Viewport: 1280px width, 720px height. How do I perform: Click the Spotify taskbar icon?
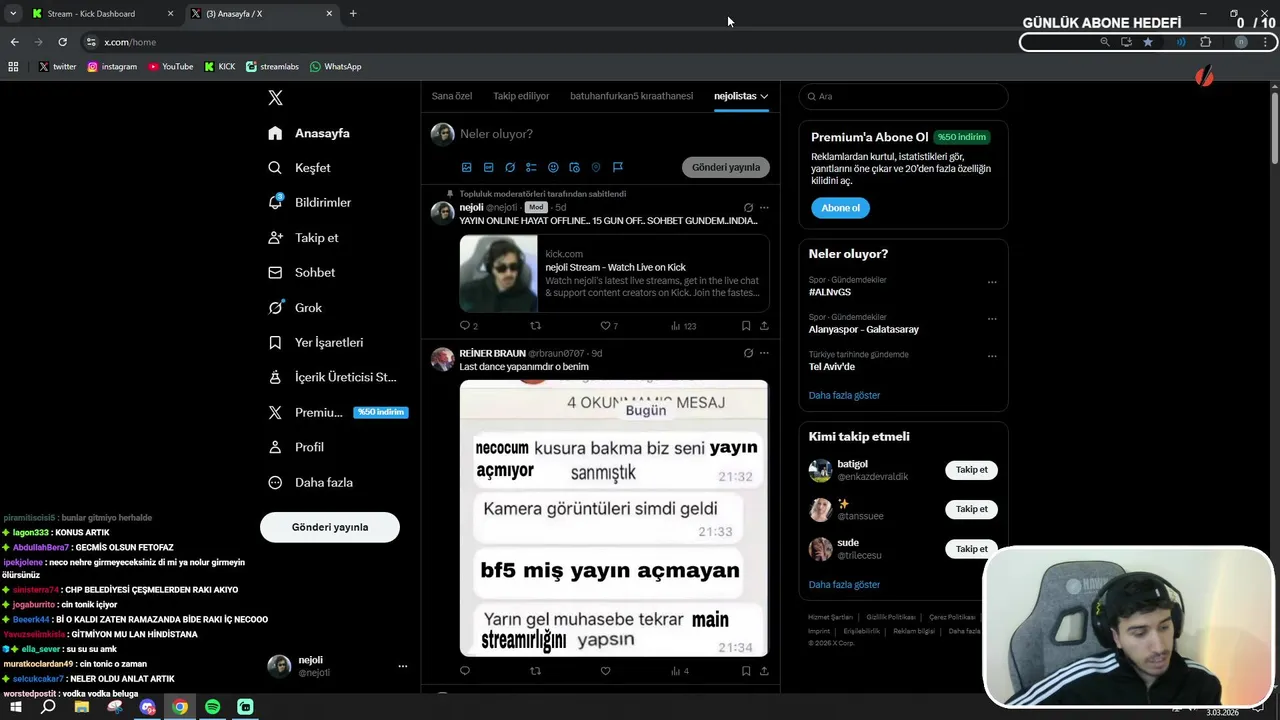[x=212, y=707]
